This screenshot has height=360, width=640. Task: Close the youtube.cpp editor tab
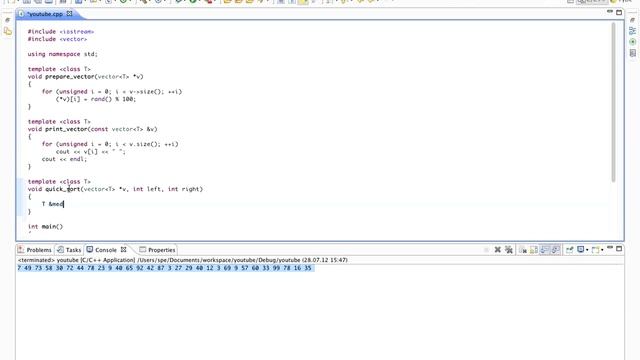point(70,13)
